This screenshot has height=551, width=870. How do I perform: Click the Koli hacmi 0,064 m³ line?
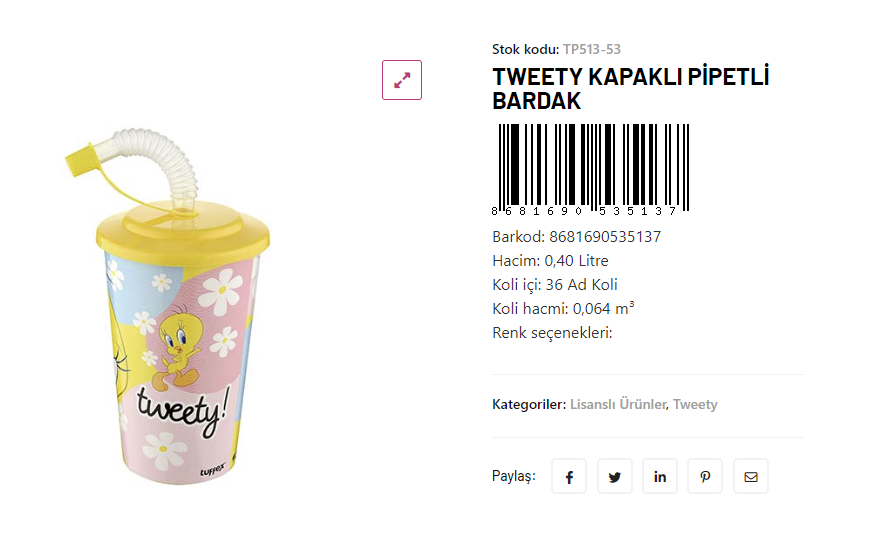click(563, 309)
